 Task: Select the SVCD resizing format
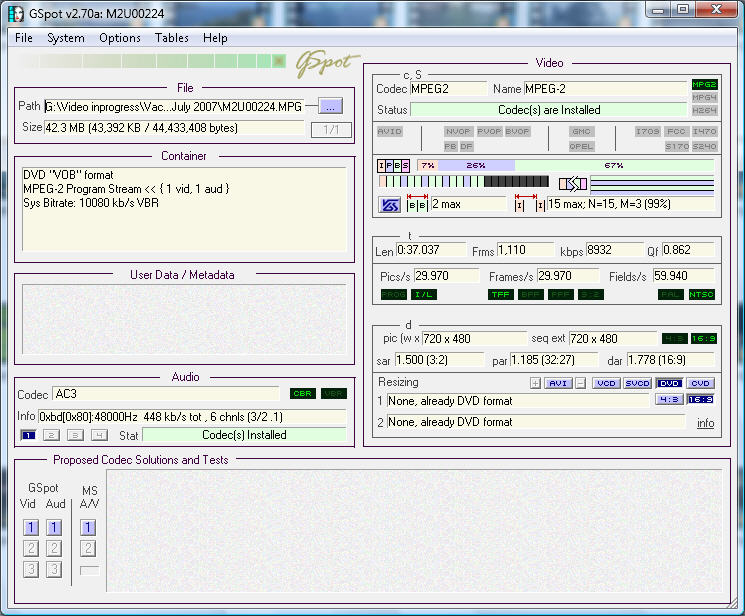(637, 383)
